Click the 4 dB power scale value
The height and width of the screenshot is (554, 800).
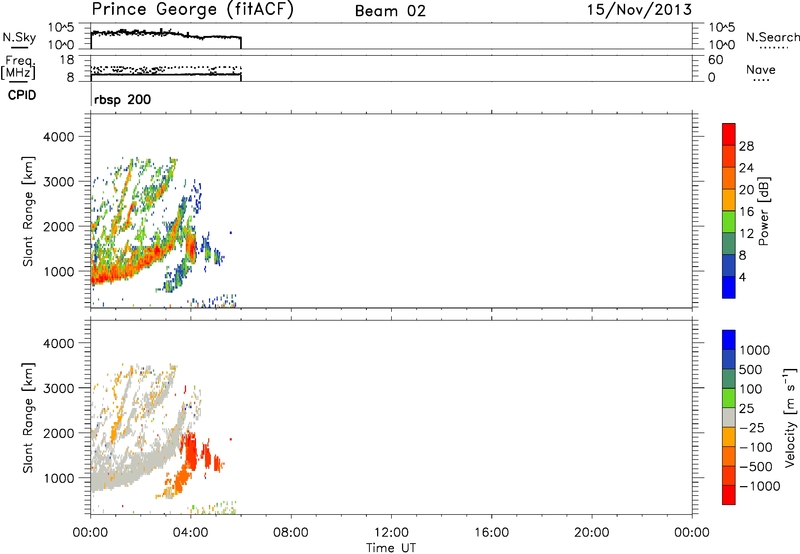pos(742,277)
